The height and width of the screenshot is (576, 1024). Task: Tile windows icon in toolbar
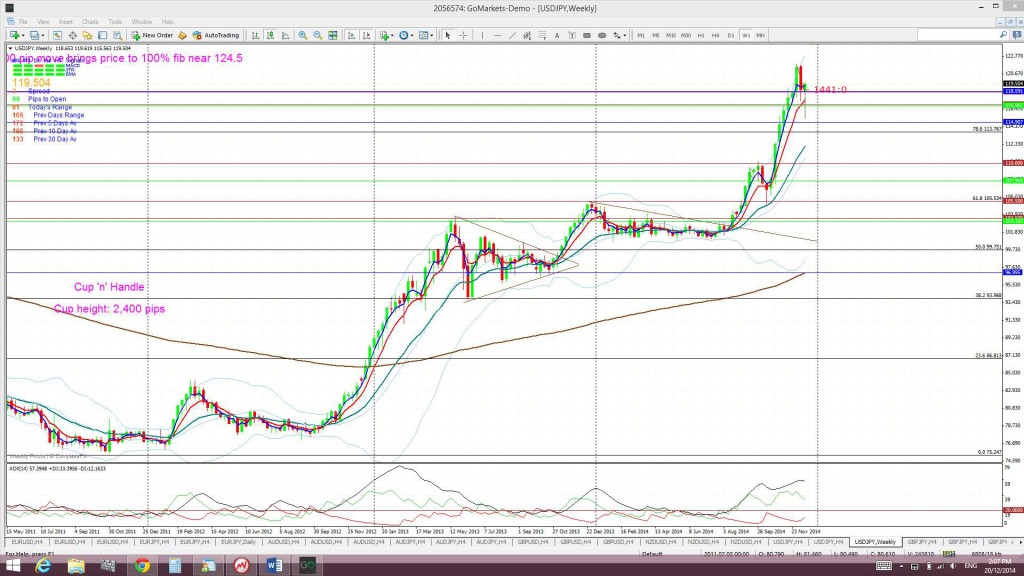click(x=333, y=35)
